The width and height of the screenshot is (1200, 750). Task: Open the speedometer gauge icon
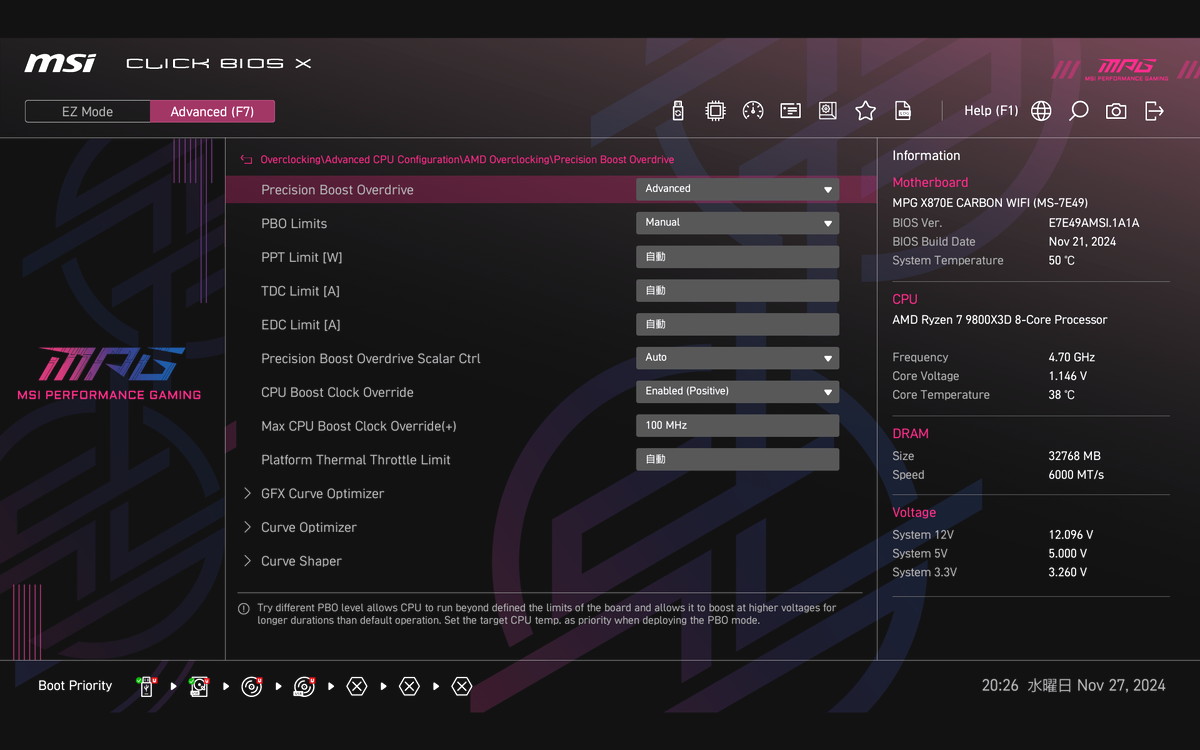pyautogui.click(x=753, y=111)
